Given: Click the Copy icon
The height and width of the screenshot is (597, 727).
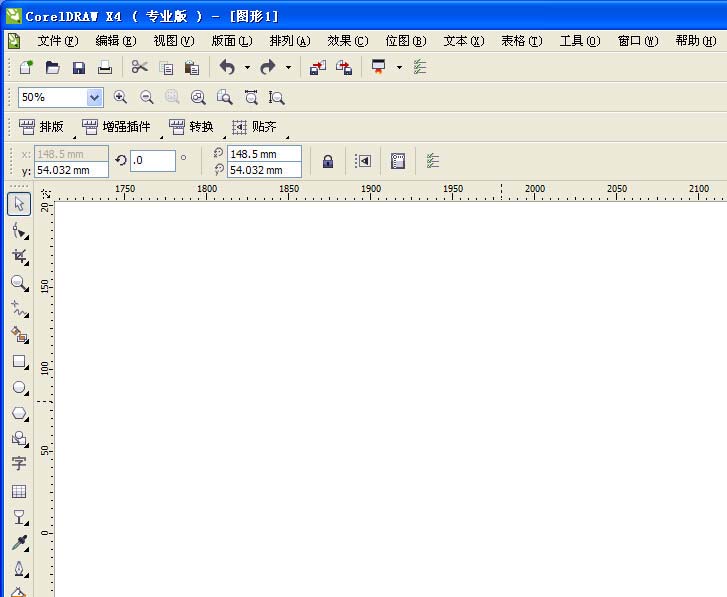Looking at the screenshot, I should pos(166,68).
